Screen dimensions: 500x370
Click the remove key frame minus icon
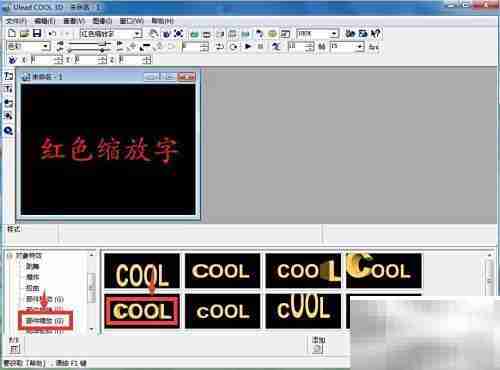145,47
